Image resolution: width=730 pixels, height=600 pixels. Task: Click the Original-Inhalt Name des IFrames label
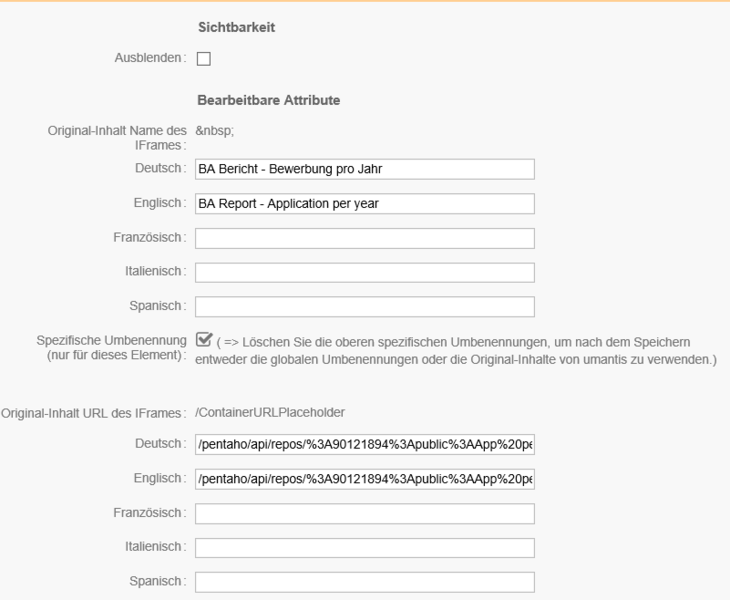coord(118,138)
